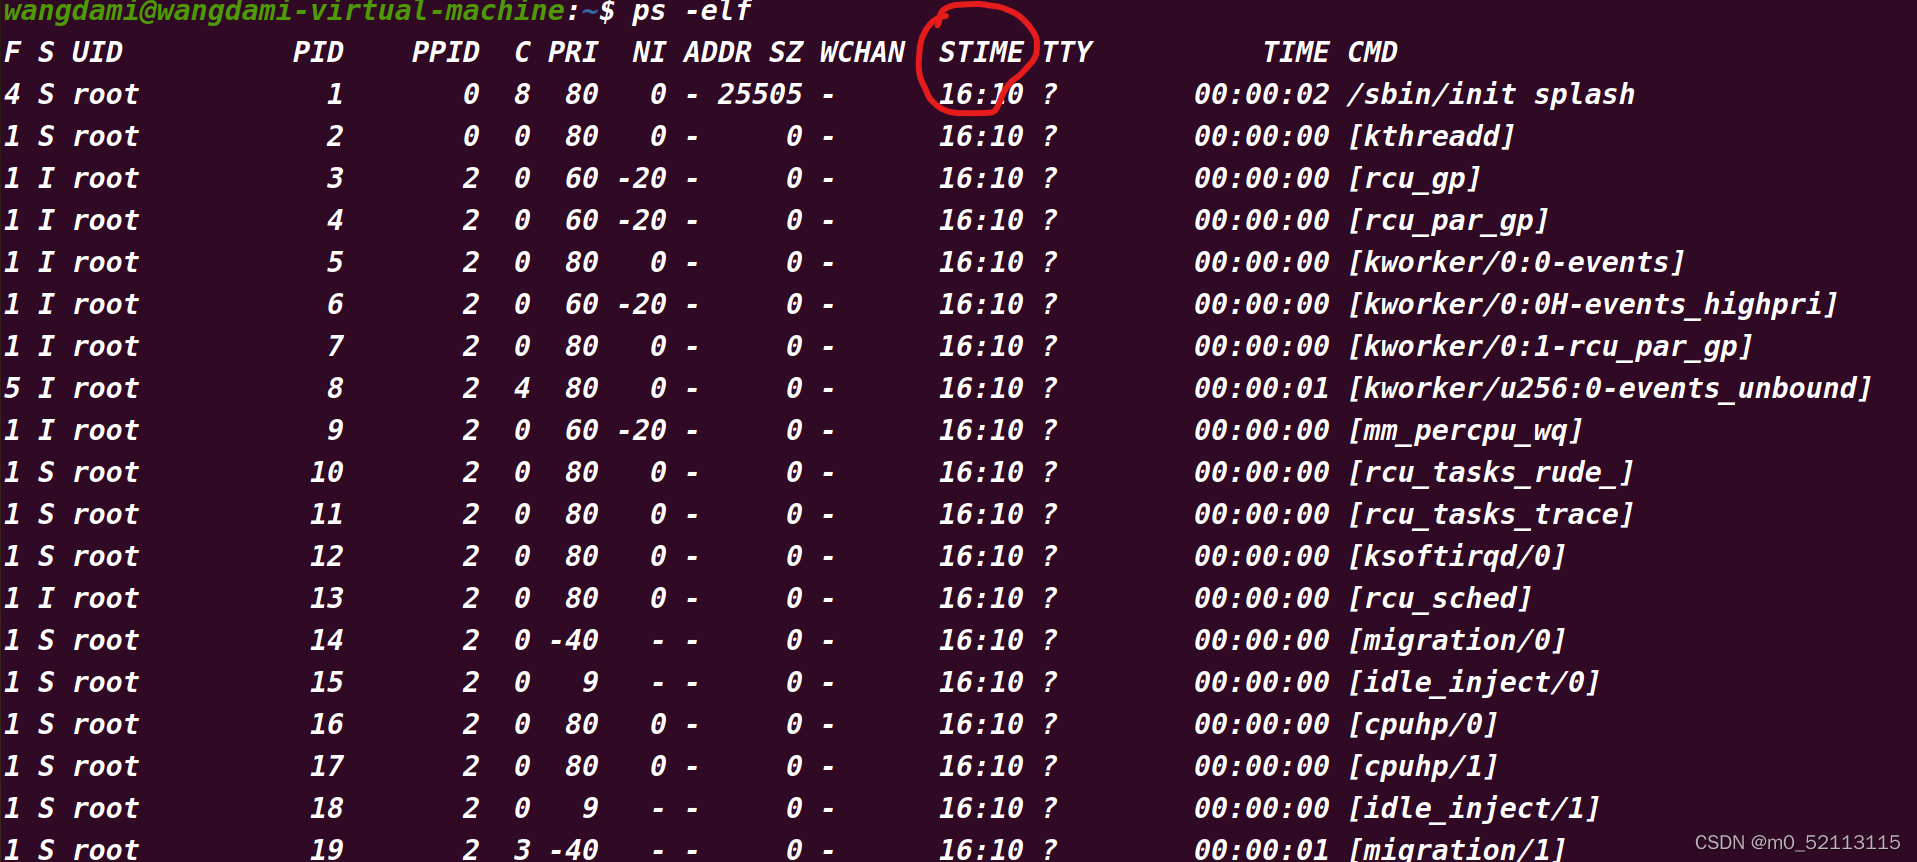Click the [migration/1] process name
The width and height of the screenshot is (1917, 862).
1457,849
